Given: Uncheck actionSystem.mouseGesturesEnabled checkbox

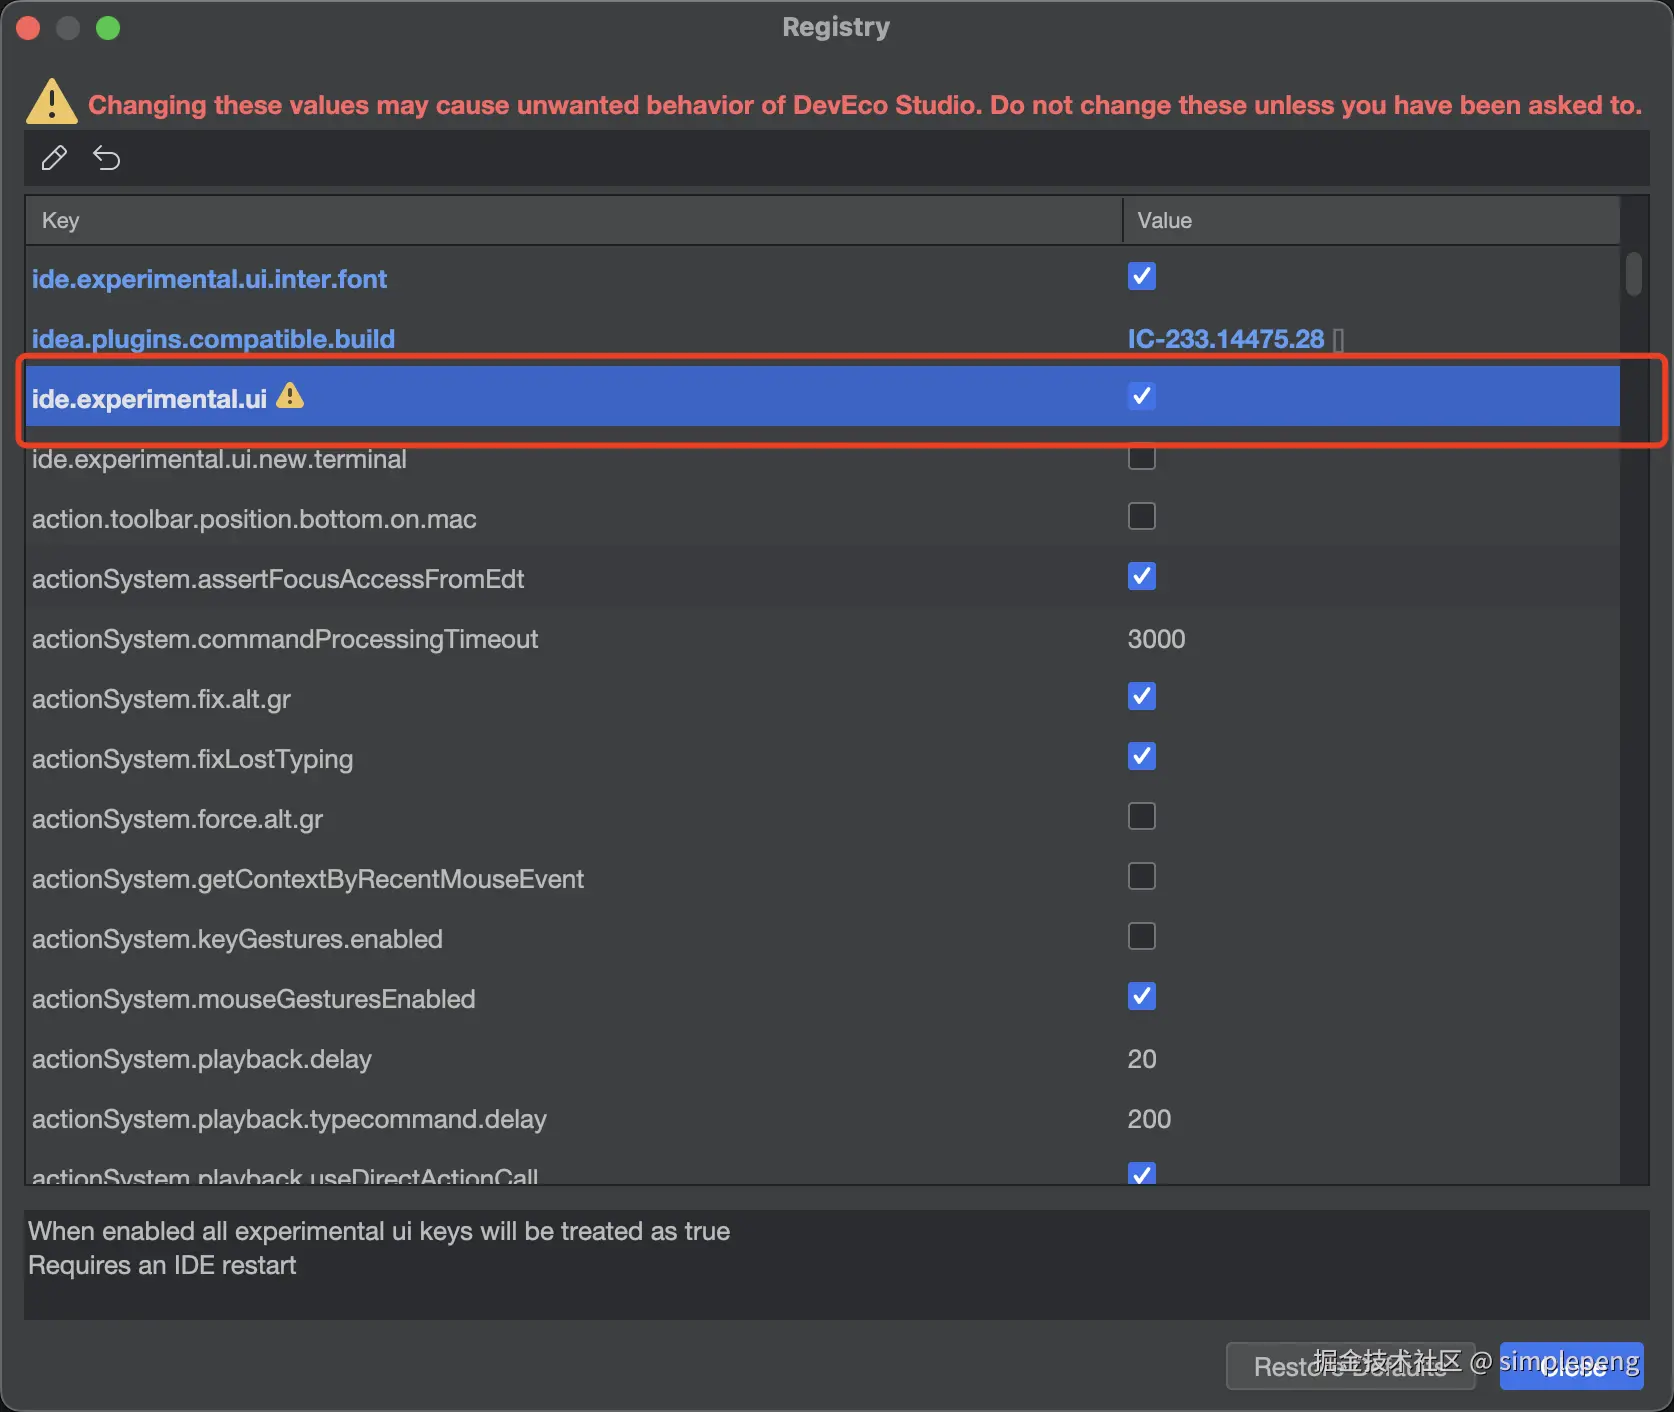Looking at the screenshot, I should [x=1141, y=997].
